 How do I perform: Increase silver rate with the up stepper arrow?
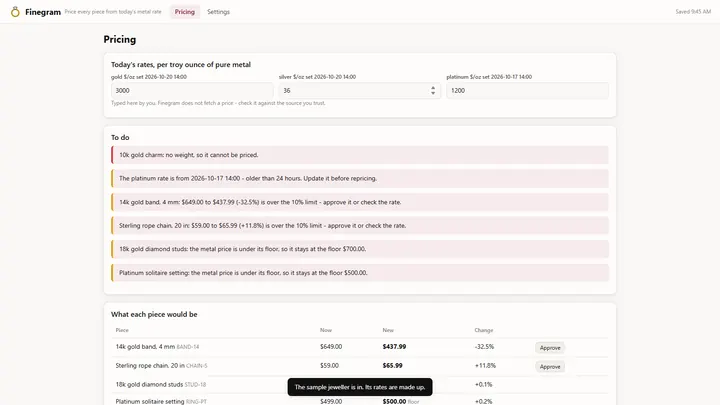(x=433, y=88)
